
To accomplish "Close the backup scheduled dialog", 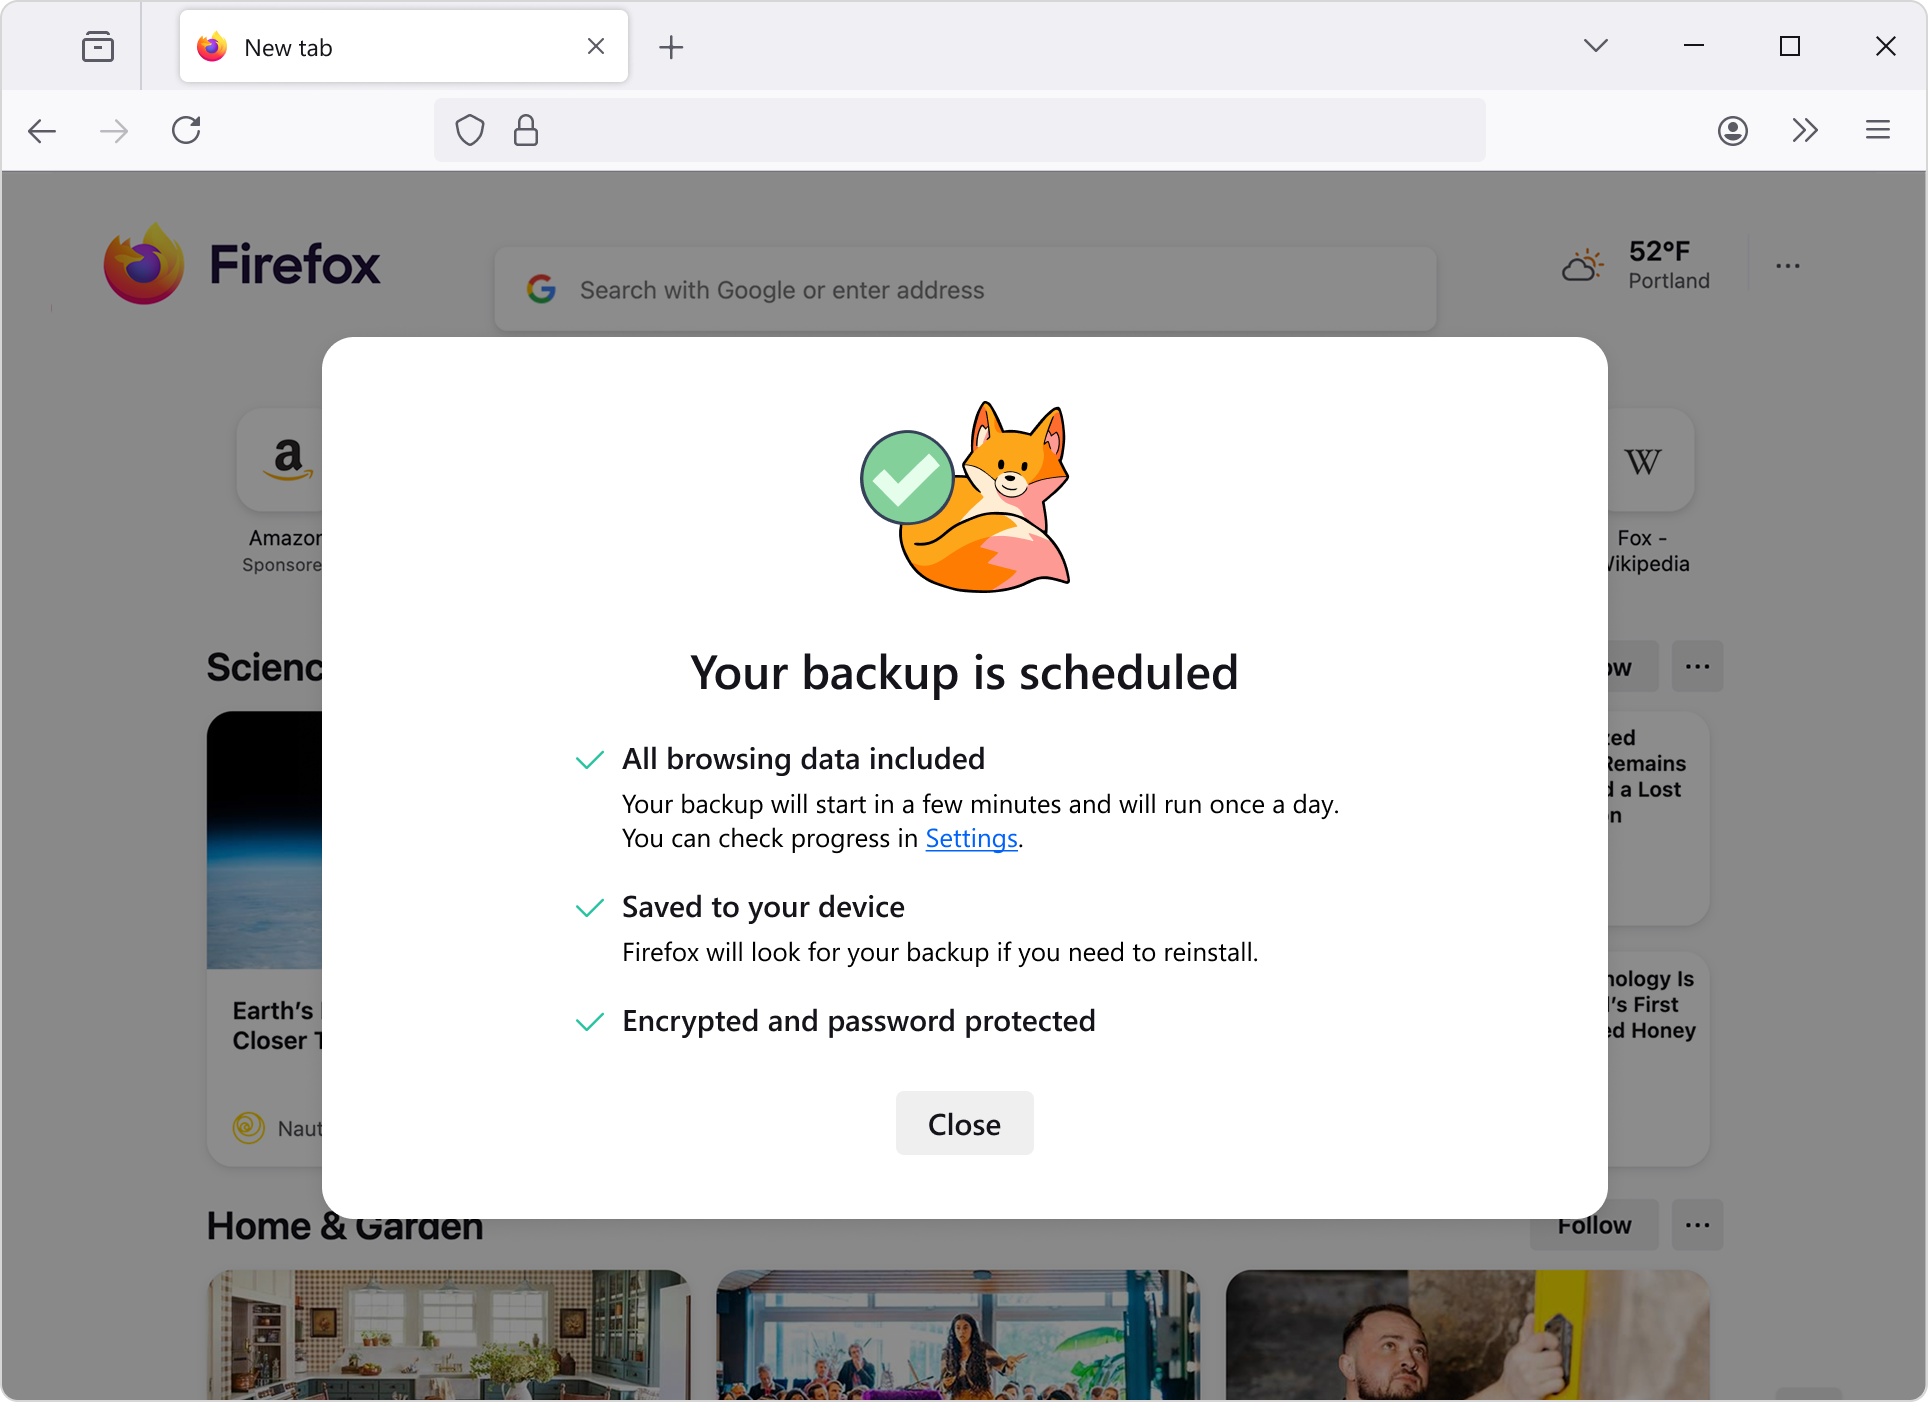I will (x=963, y=1123).
